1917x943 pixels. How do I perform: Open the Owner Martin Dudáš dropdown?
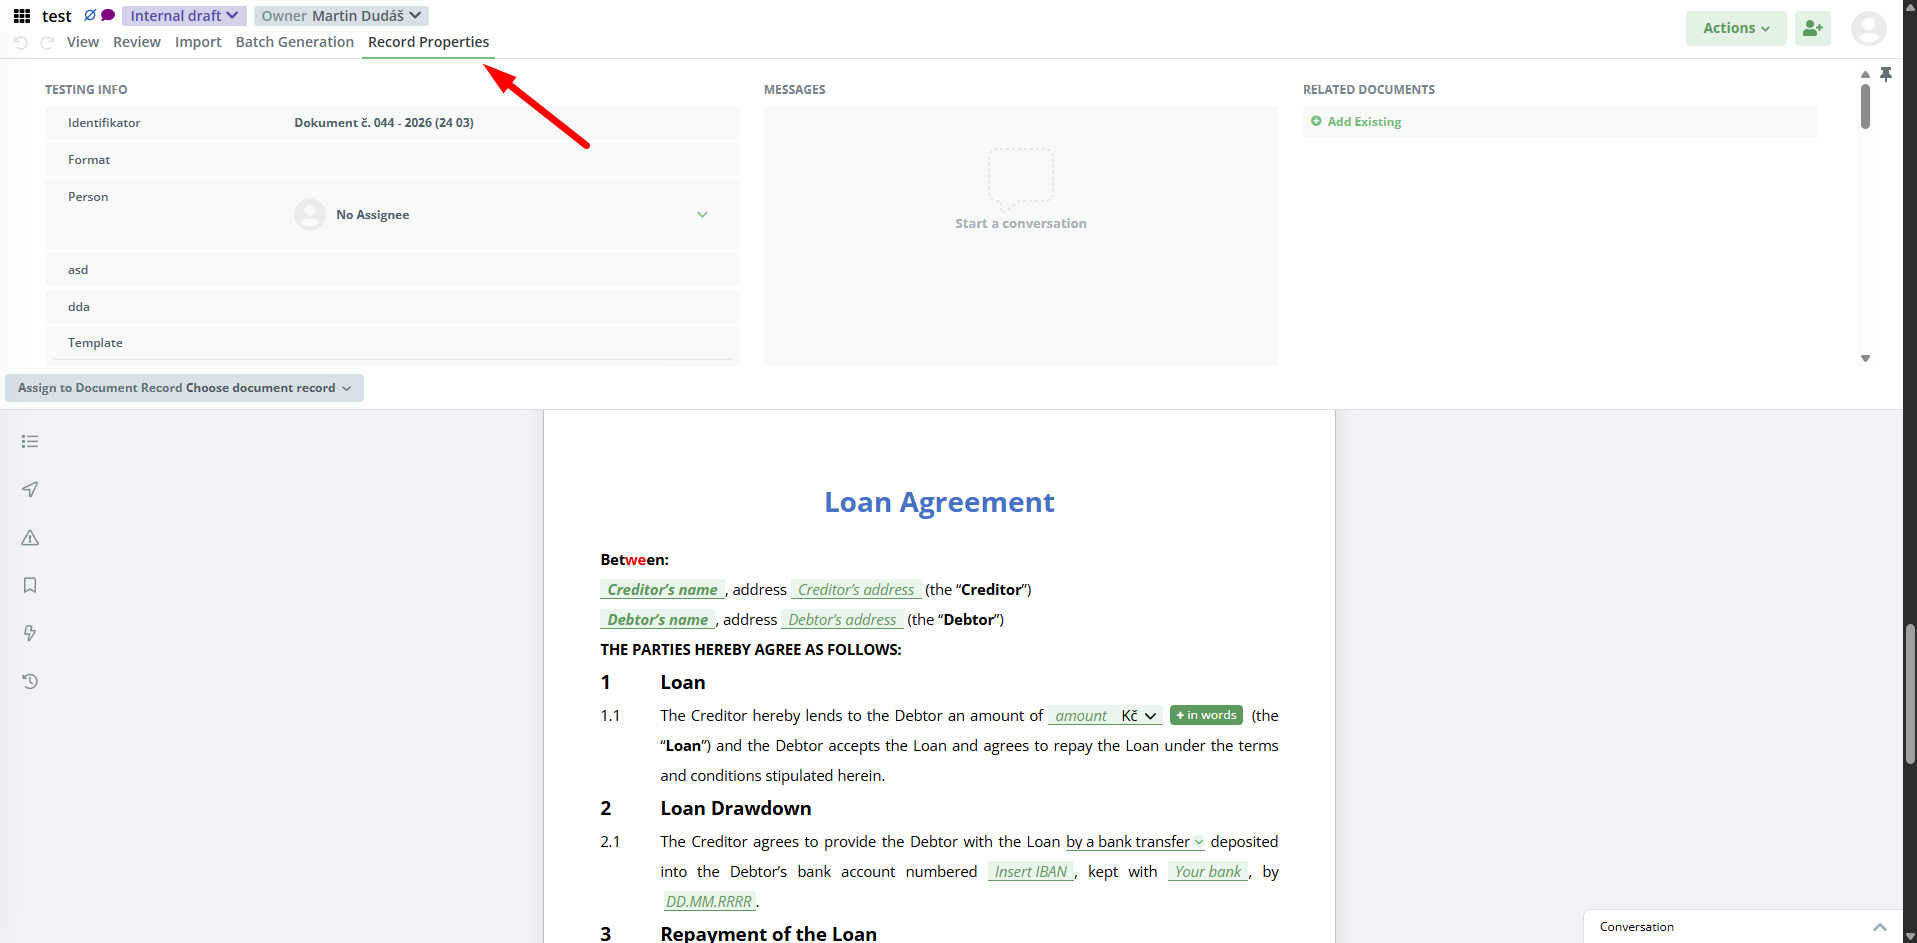coord(341,16)
